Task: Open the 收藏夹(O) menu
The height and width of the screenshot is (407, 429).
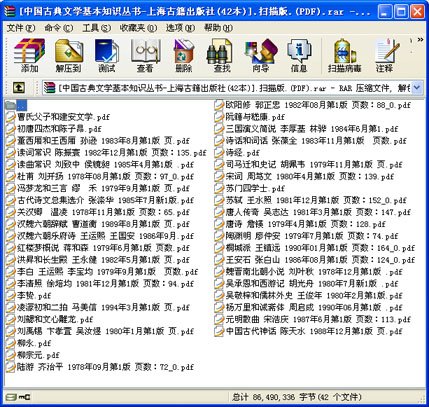Action: pyautogui.click(x=138, y=28)
